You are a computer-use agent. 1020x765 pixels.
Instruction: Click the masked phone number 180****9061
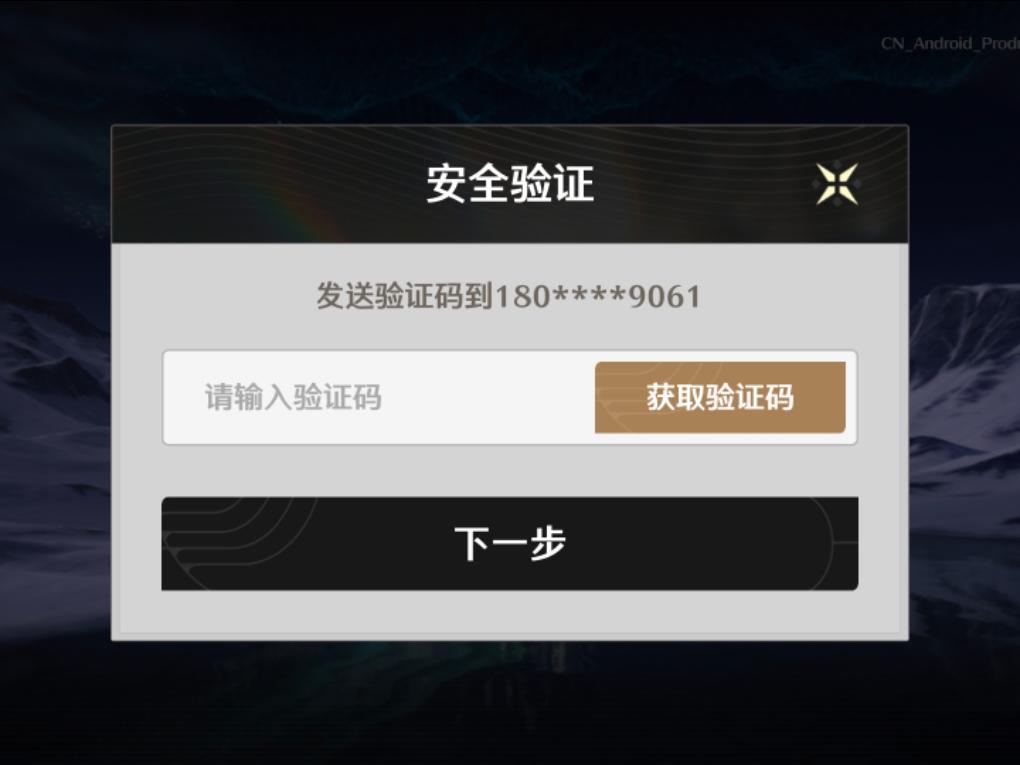598,297
